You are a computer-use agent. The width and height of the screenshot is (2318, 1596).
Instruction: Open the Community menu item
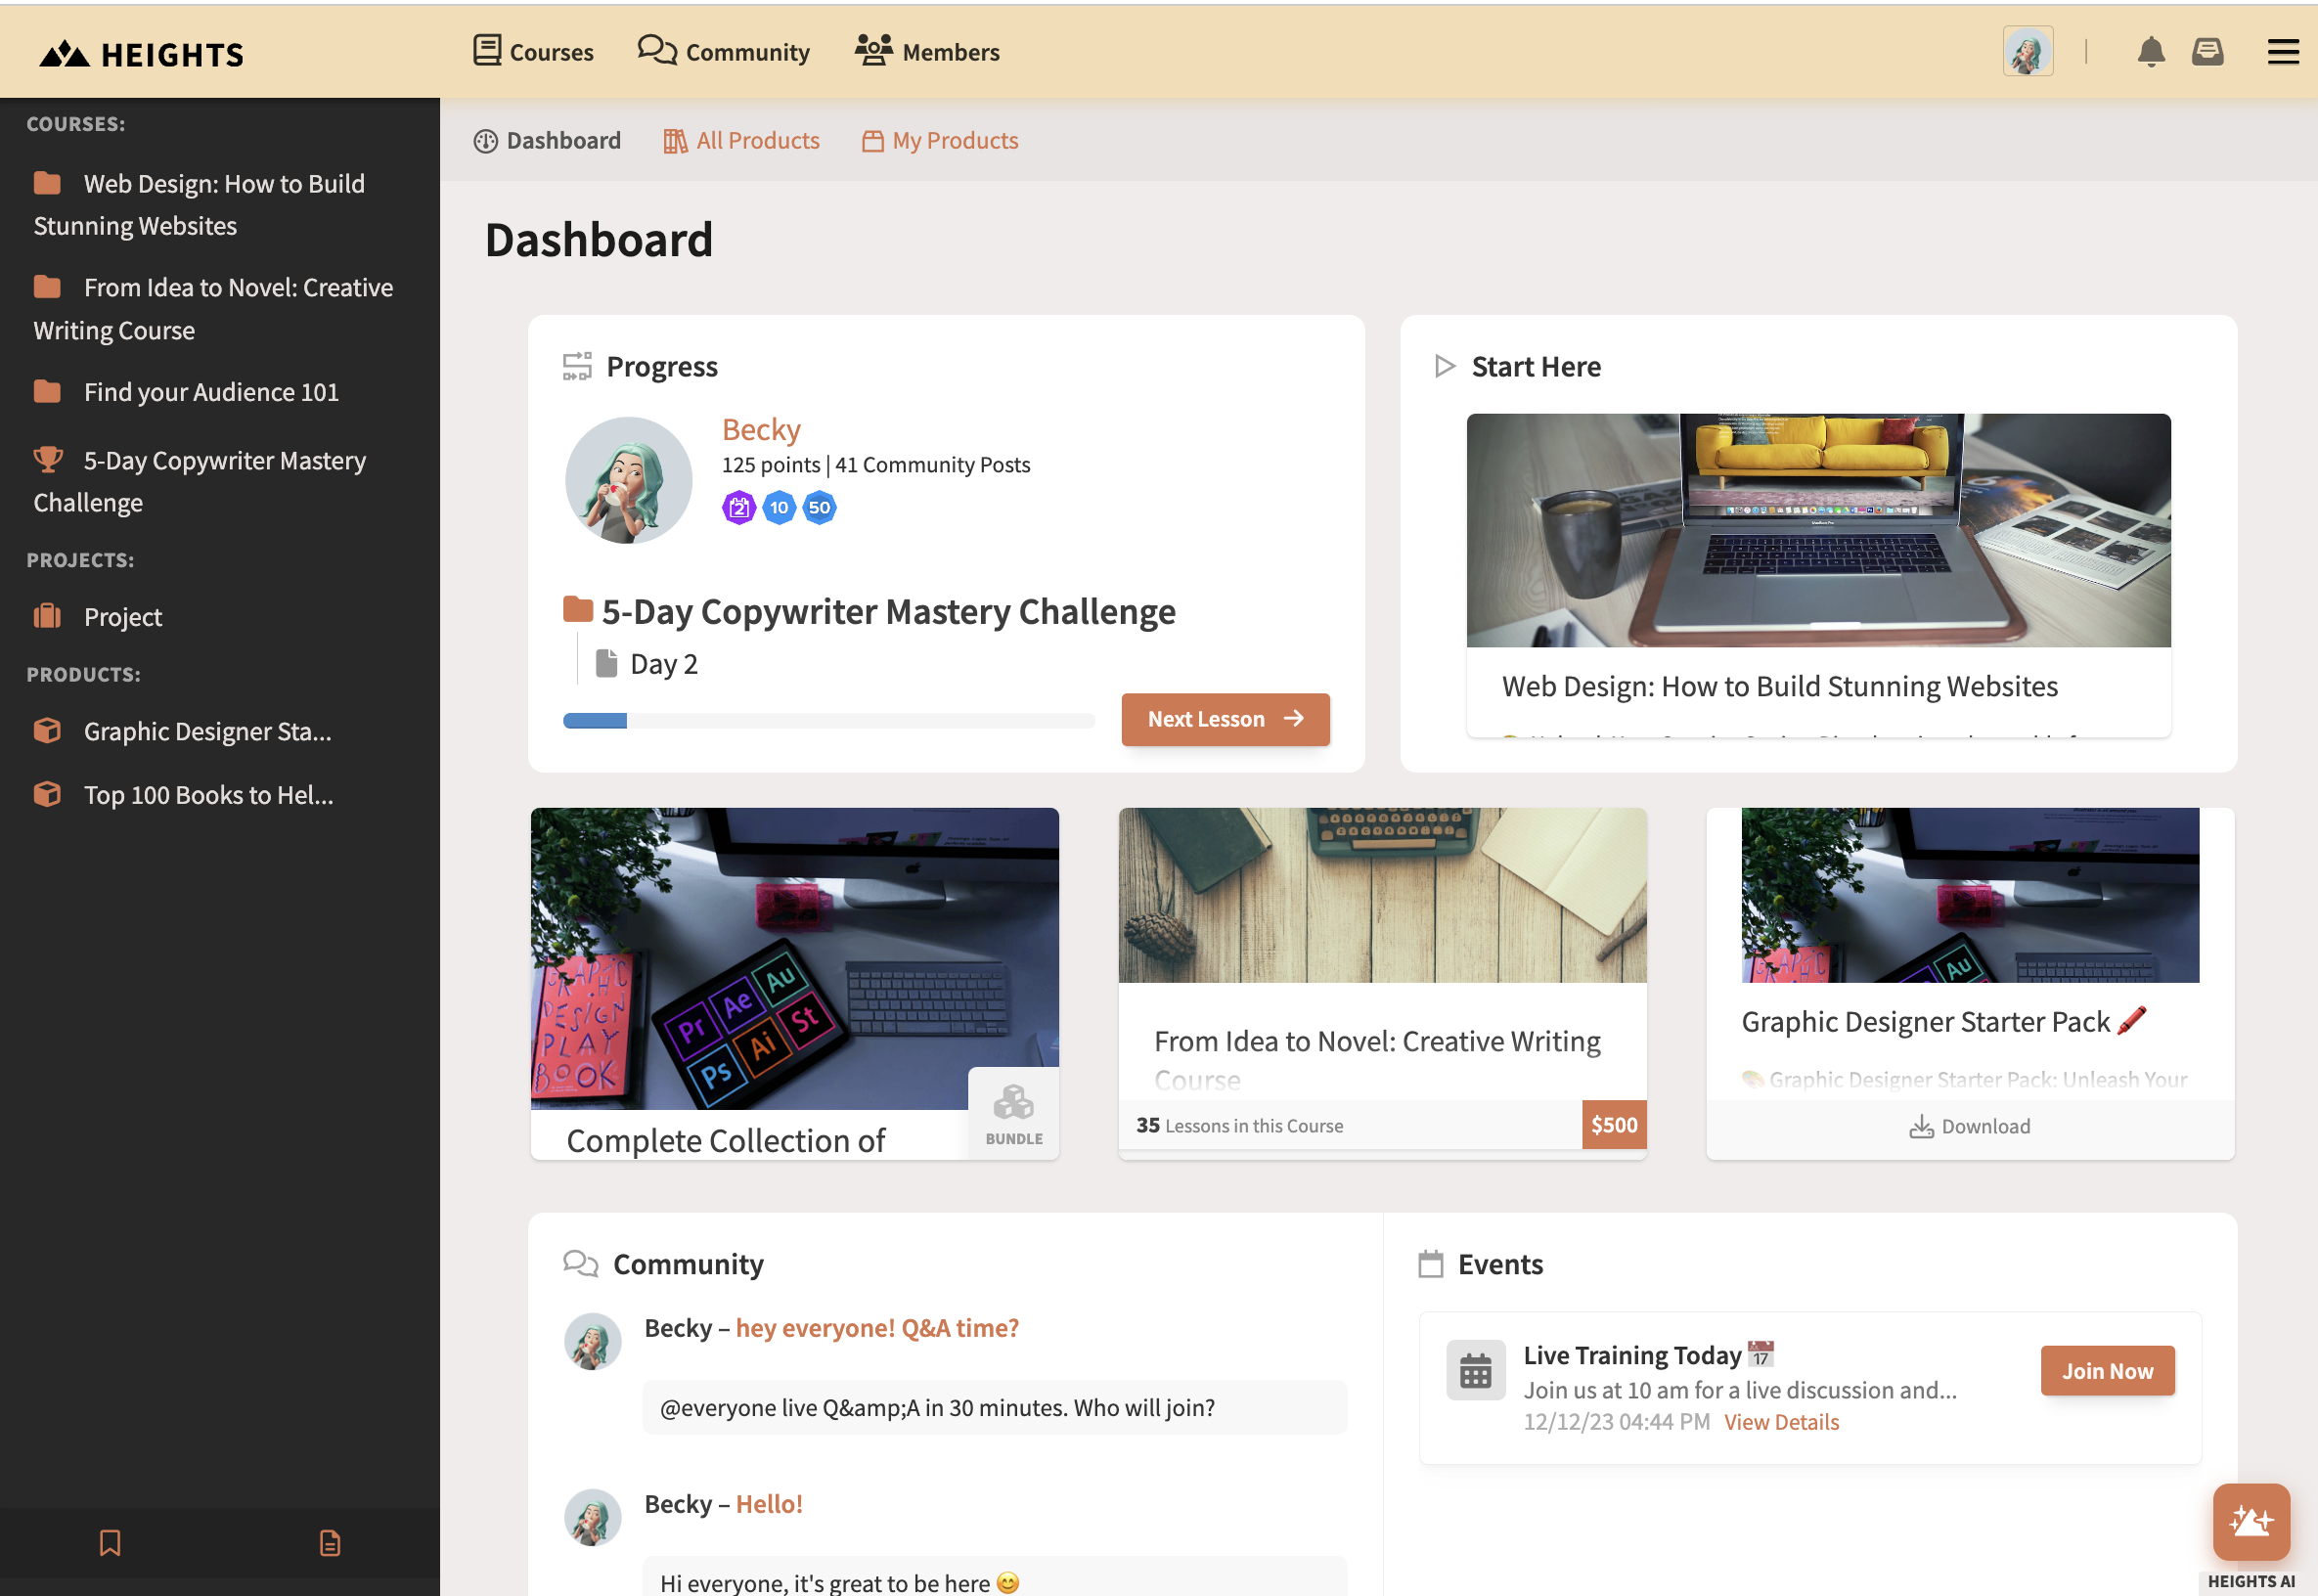724,52
